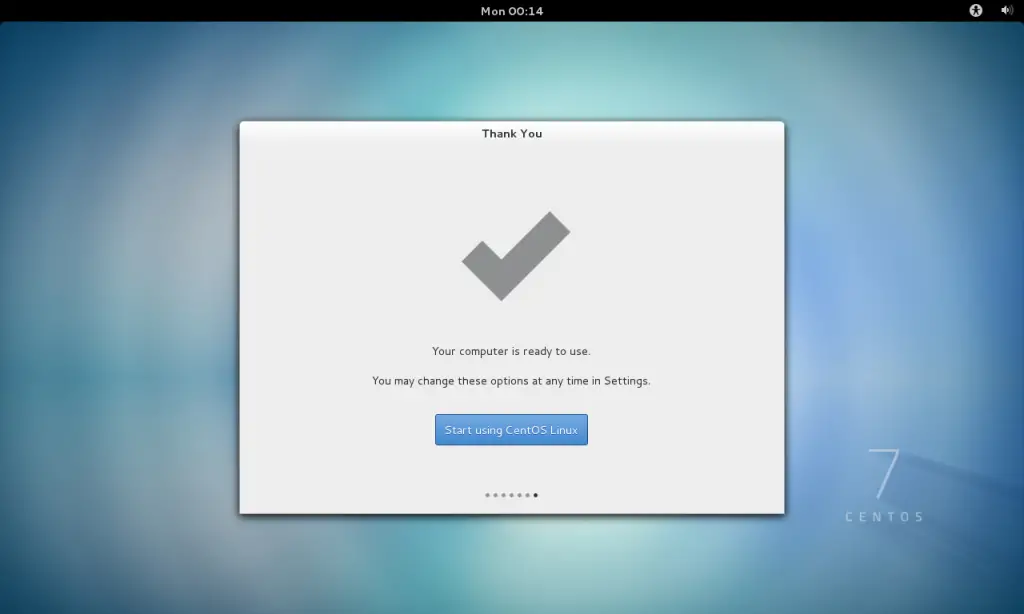This screenshot has height=614, width=1024.
Task: Click the CENTOS text on the wallpaper
Action: coord(884,517)
